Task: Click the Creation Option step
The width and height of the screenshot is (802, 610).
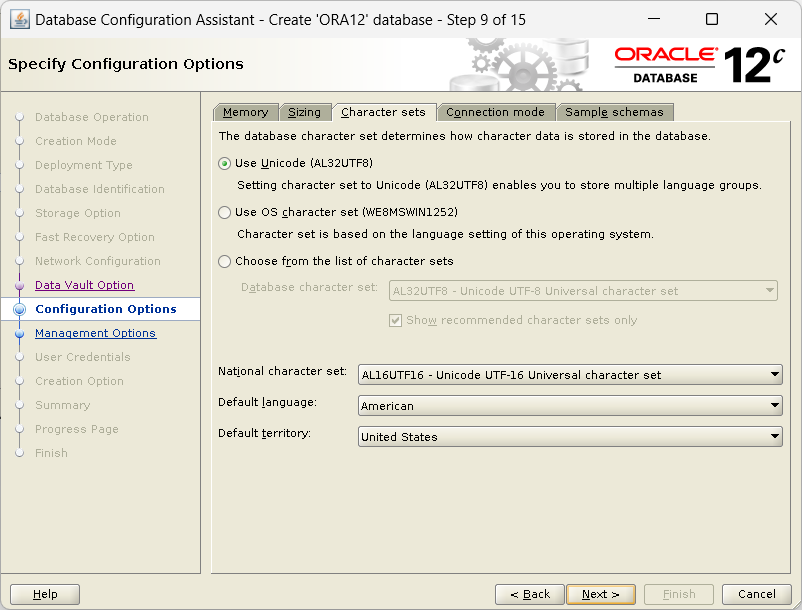Action: (x=79, y=381)
